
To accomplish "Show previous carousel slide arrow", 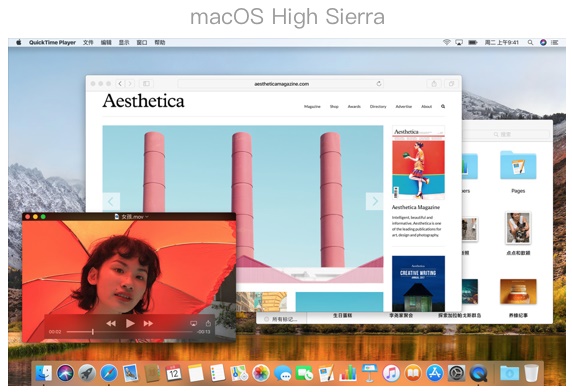I will coord(111,201).
